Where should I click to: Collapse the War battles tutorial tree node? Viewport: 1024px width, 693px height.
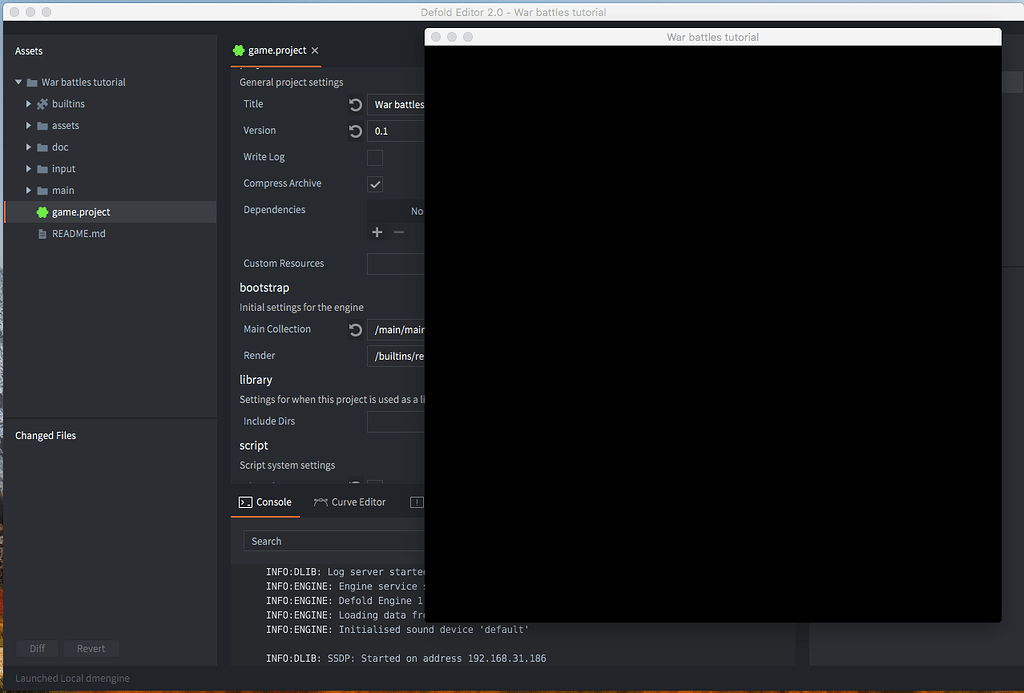click(x=17, y=82)
